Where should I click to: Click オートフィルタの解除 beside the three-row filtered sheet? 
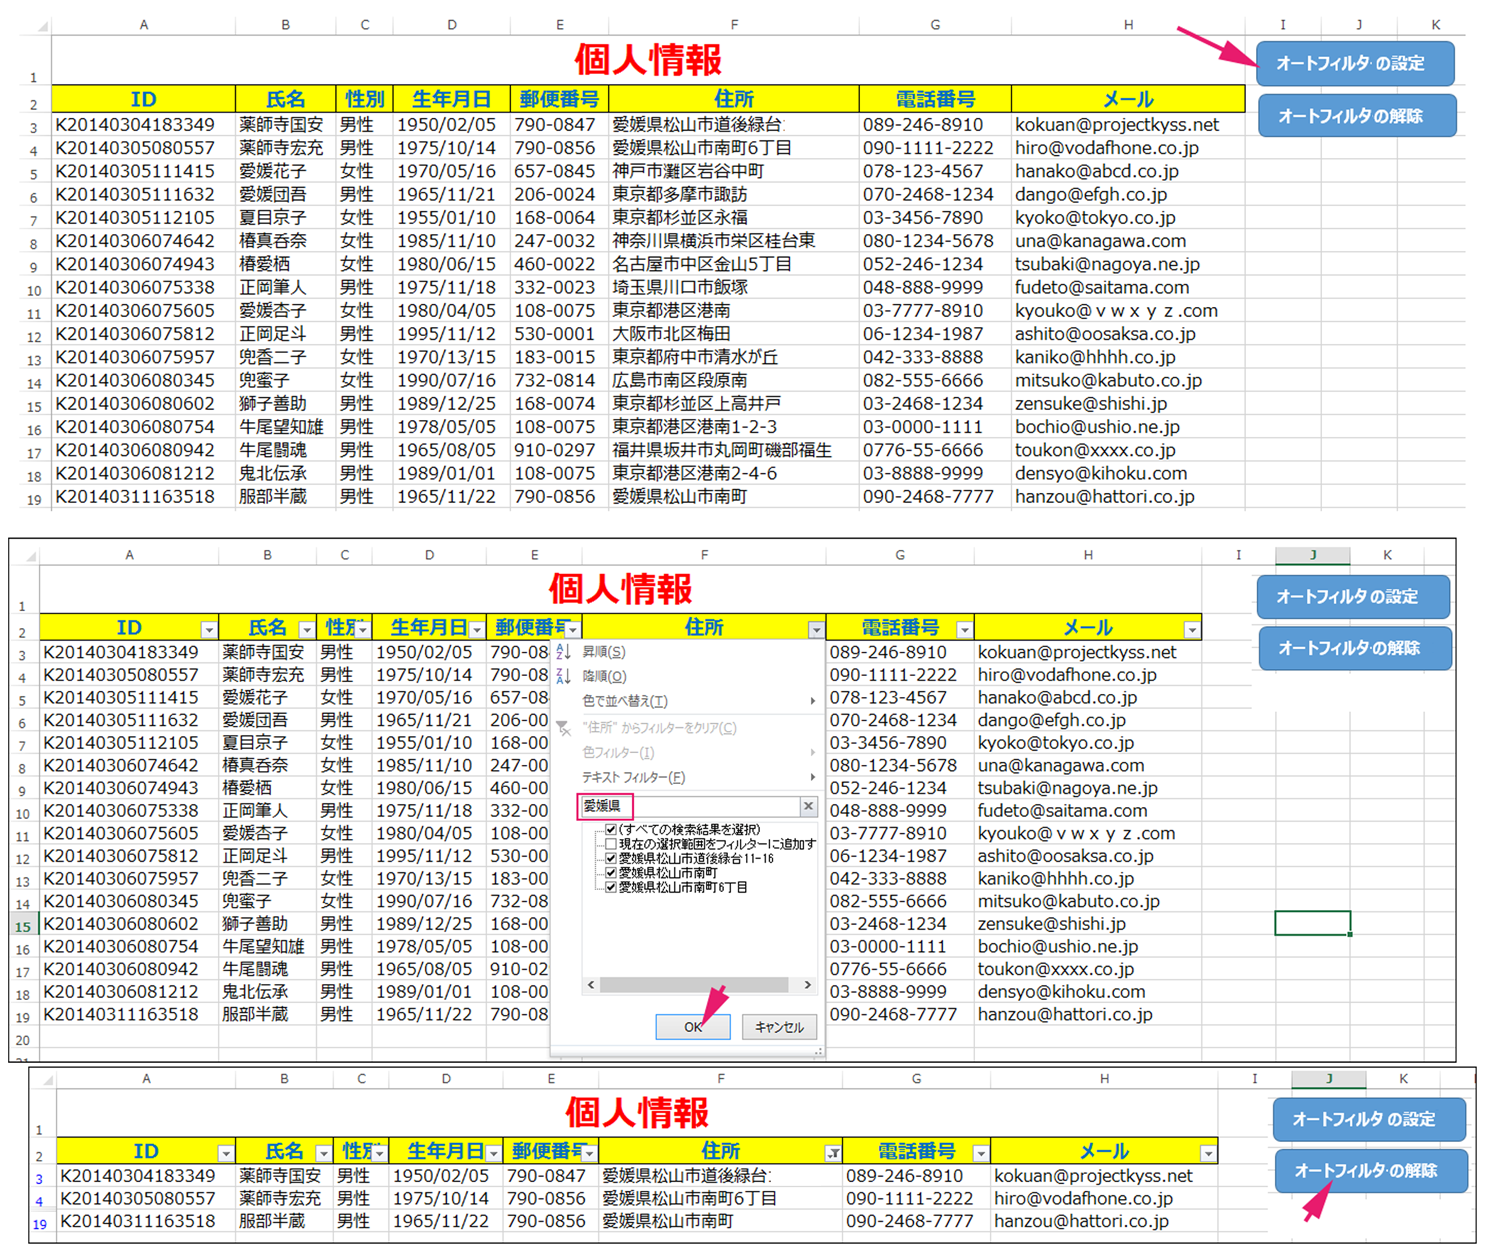pos(1369,1171)
